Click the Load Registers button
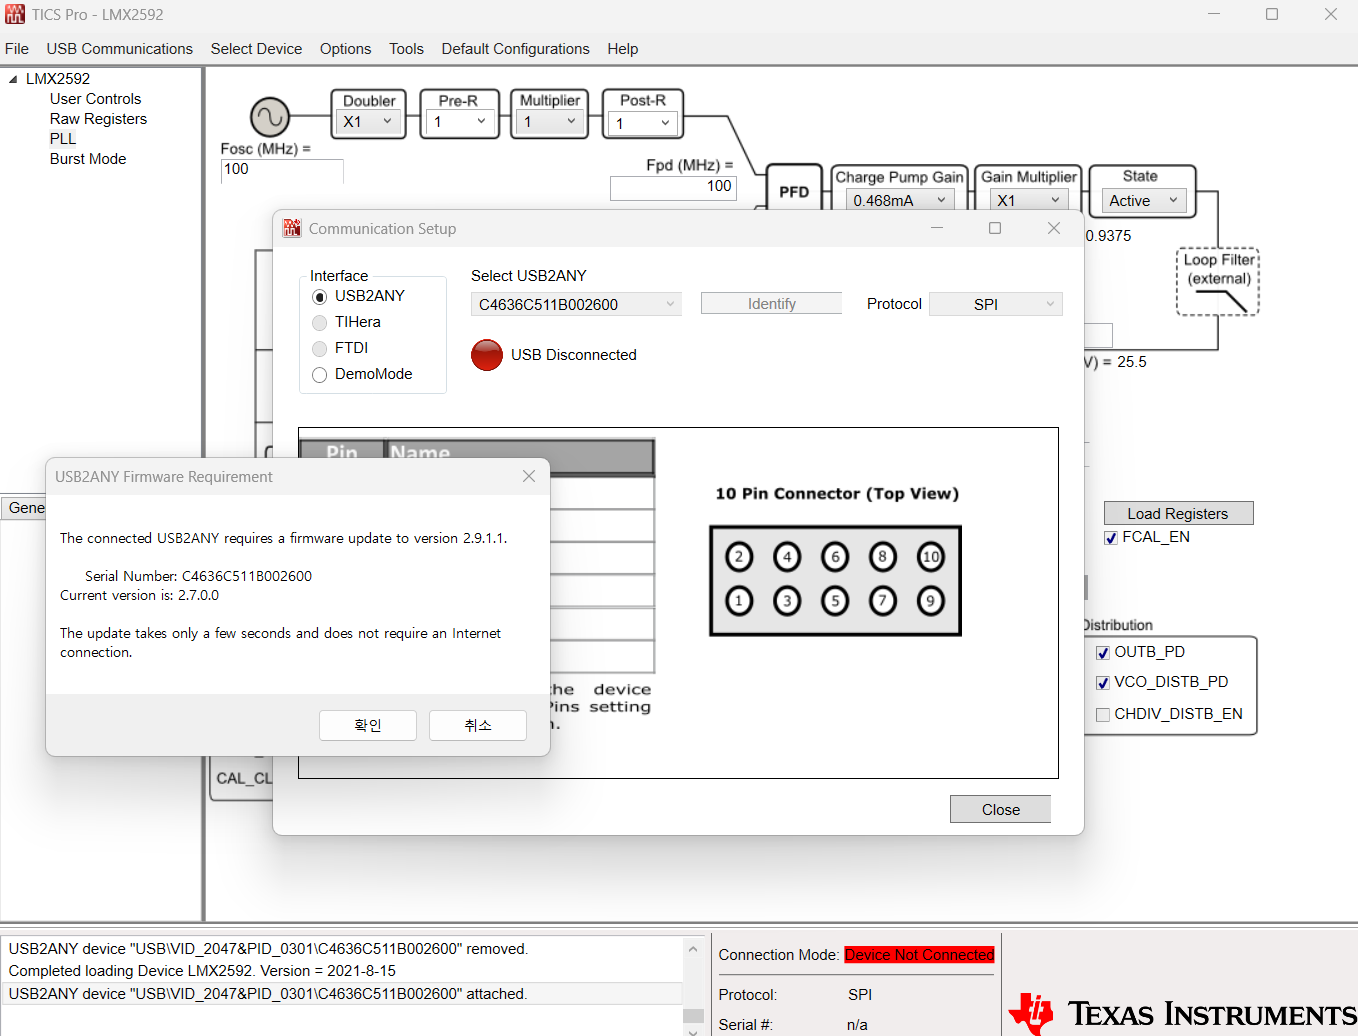Image resolution: width=1358 pixels, height=1036 pixels. tap(1178, 513)
